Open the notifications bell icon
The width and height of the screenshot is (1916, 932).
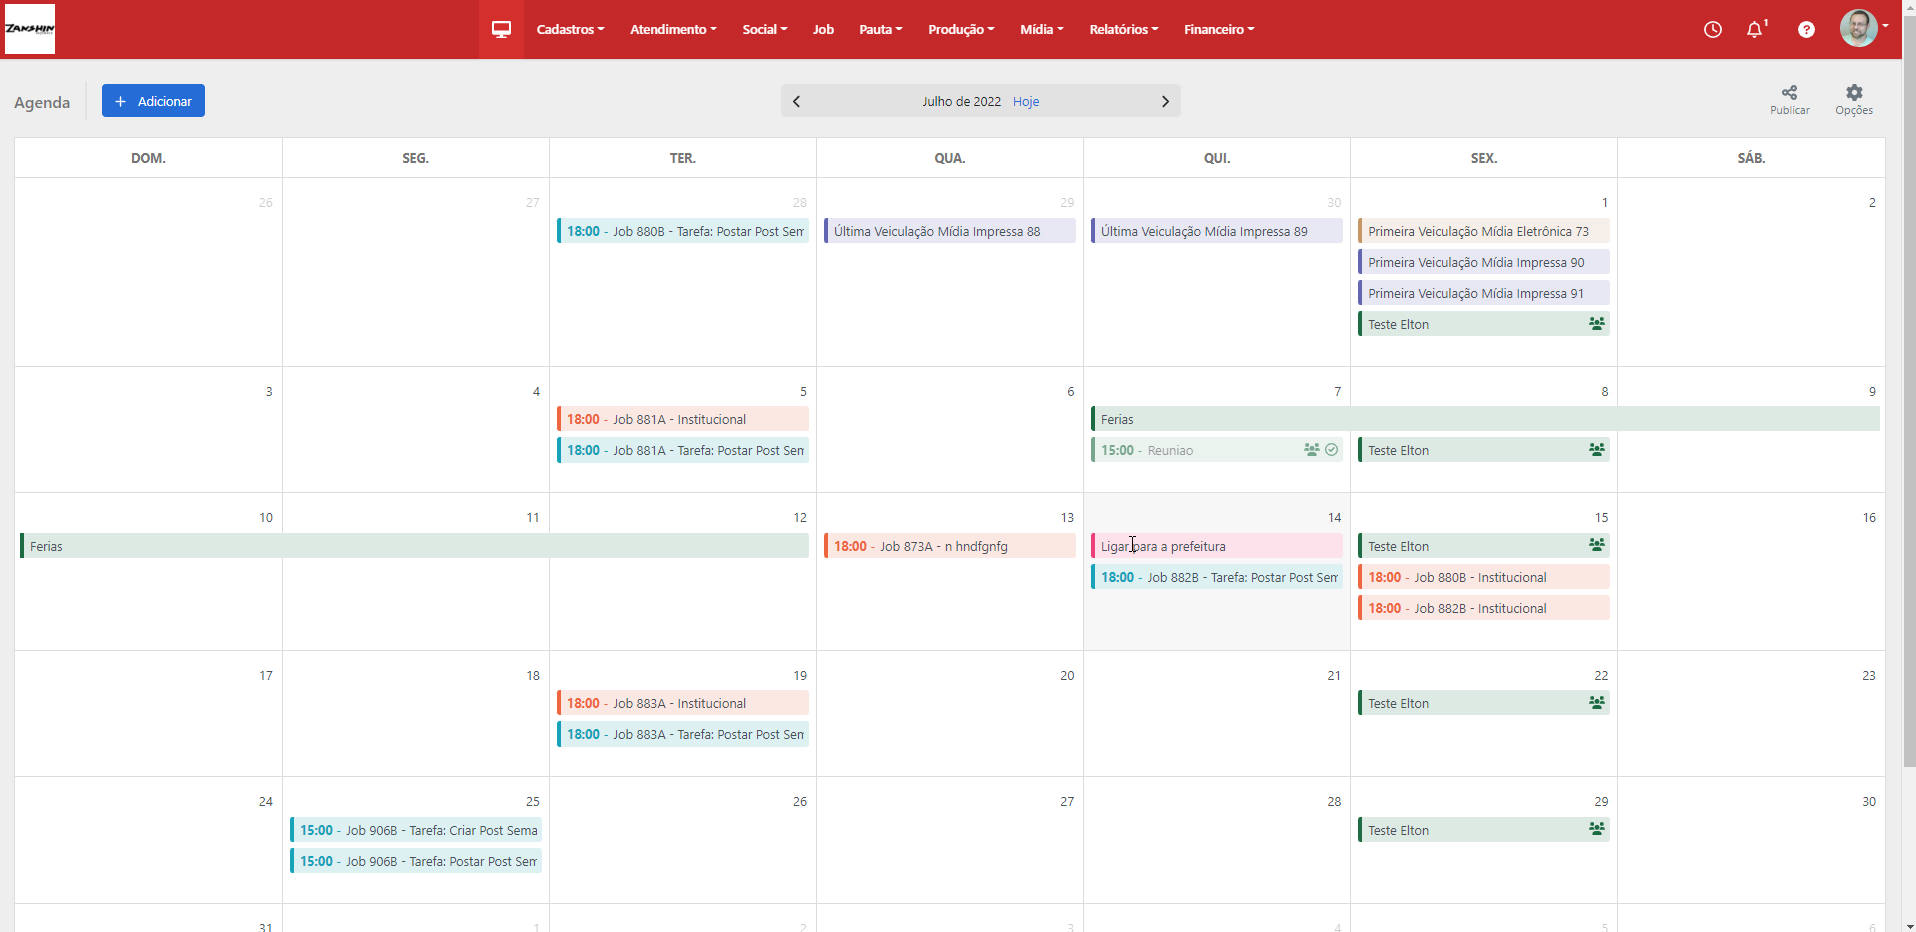(x=1754, y=30)
